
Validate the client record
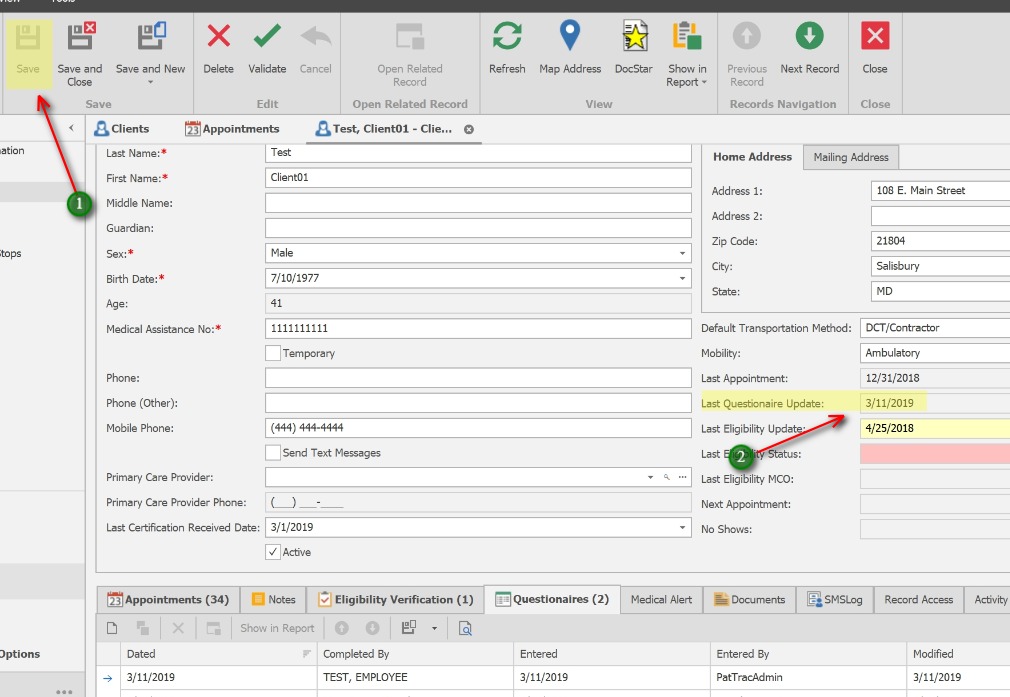pyautogui.click(x=267, y=40)
